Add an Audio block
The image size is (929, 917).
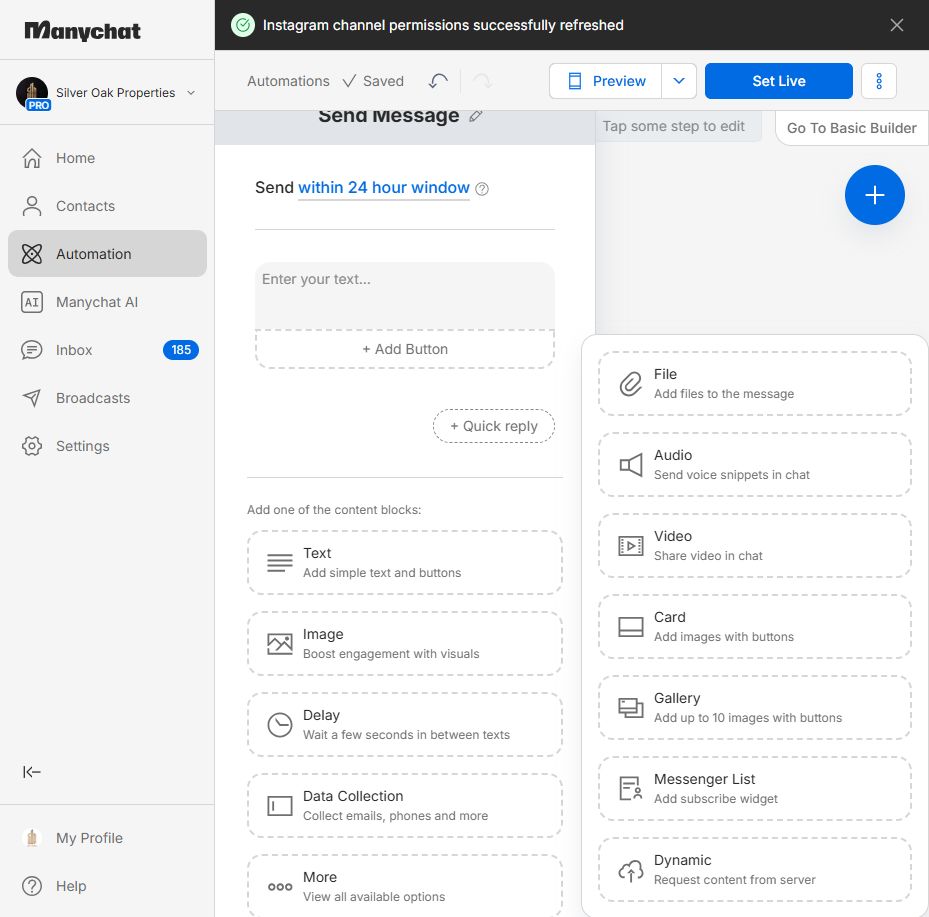755,464
